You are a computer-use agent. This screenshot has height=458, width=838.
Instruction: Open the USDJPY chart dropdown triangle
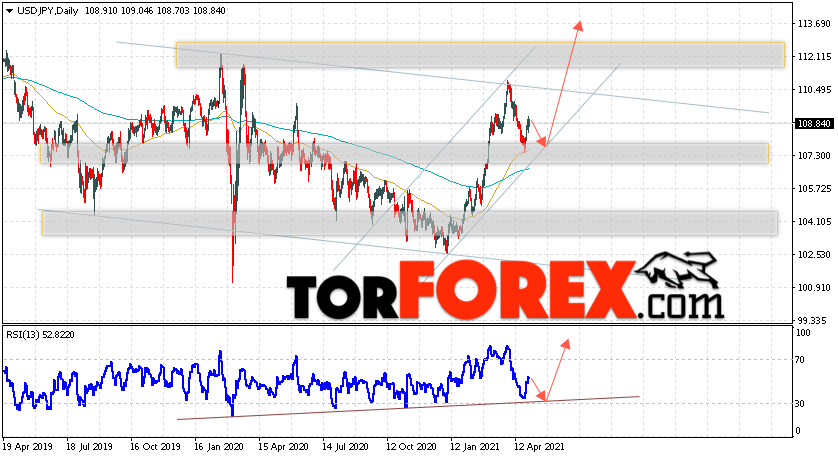click(x=9, y=11)
